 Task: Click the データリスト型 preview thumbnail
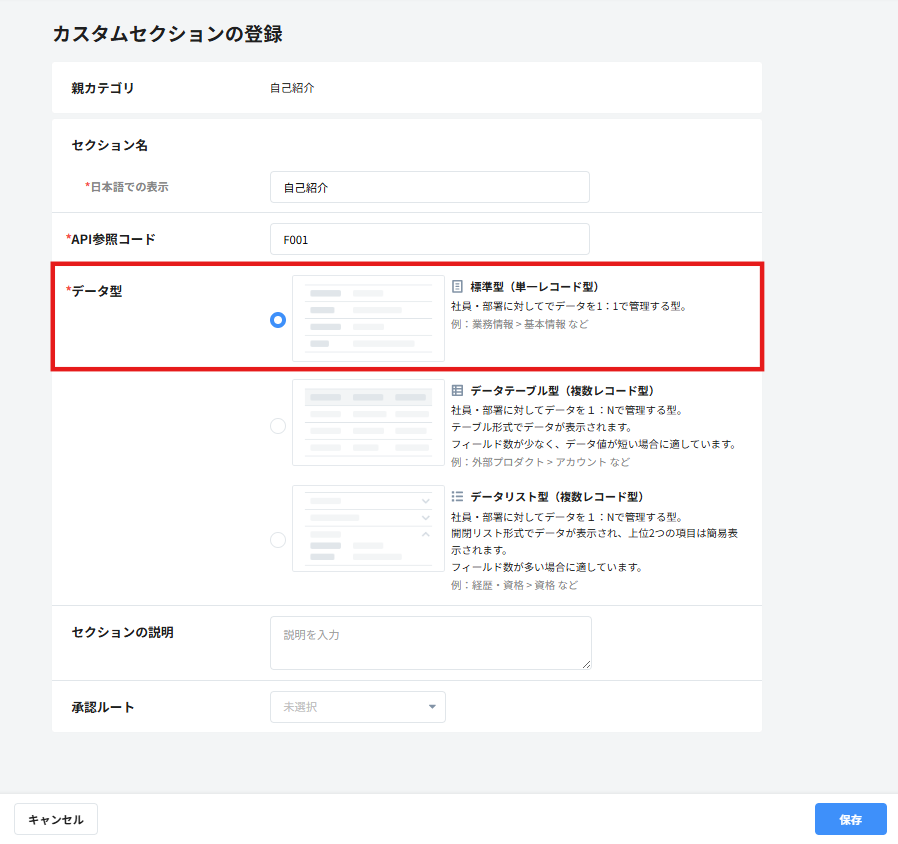click(x=368, y=529)
